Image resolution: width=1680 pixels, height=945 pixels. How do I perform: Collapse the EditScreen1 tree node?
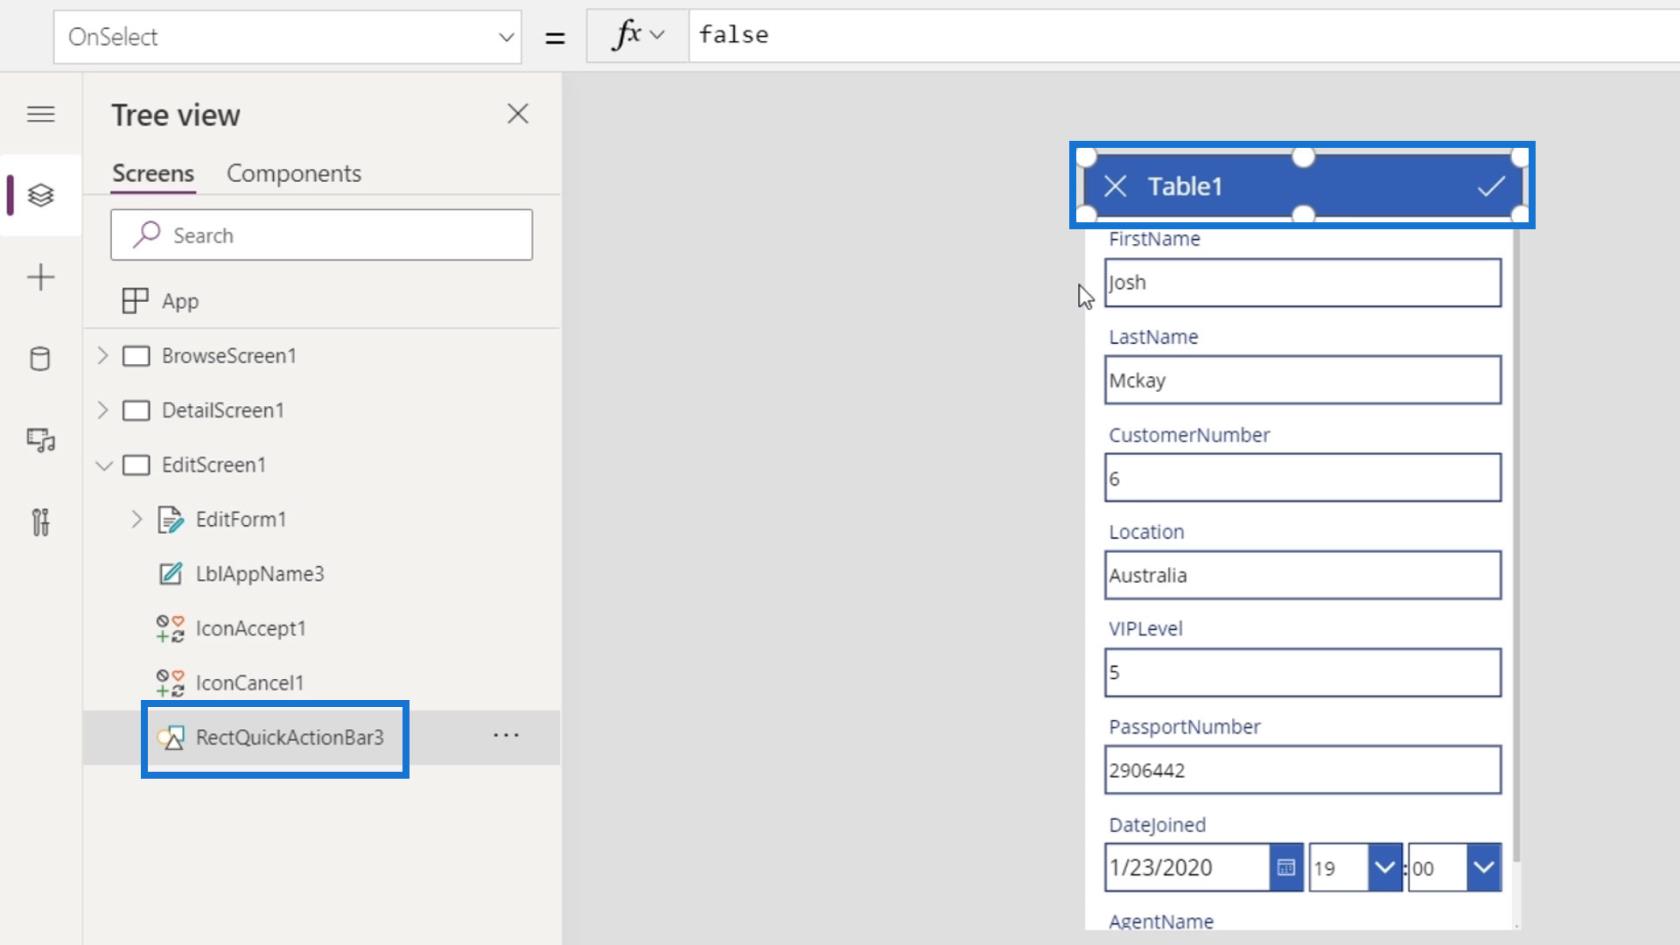click(103, 465)
